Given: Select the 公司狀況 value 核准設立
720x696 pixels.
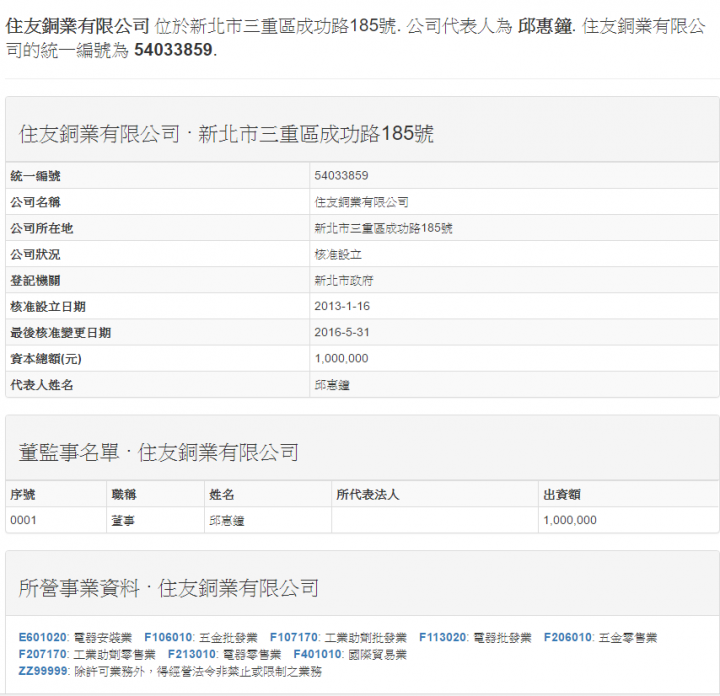Looking at the screenshot, I should [338, 254].
